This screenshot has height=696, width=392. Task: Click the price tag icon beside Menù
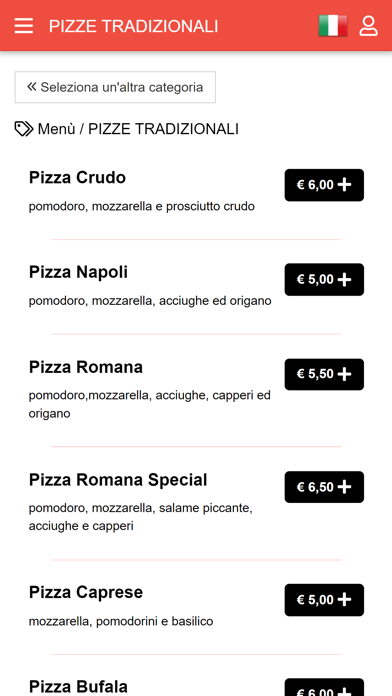(x=24, y=129)
